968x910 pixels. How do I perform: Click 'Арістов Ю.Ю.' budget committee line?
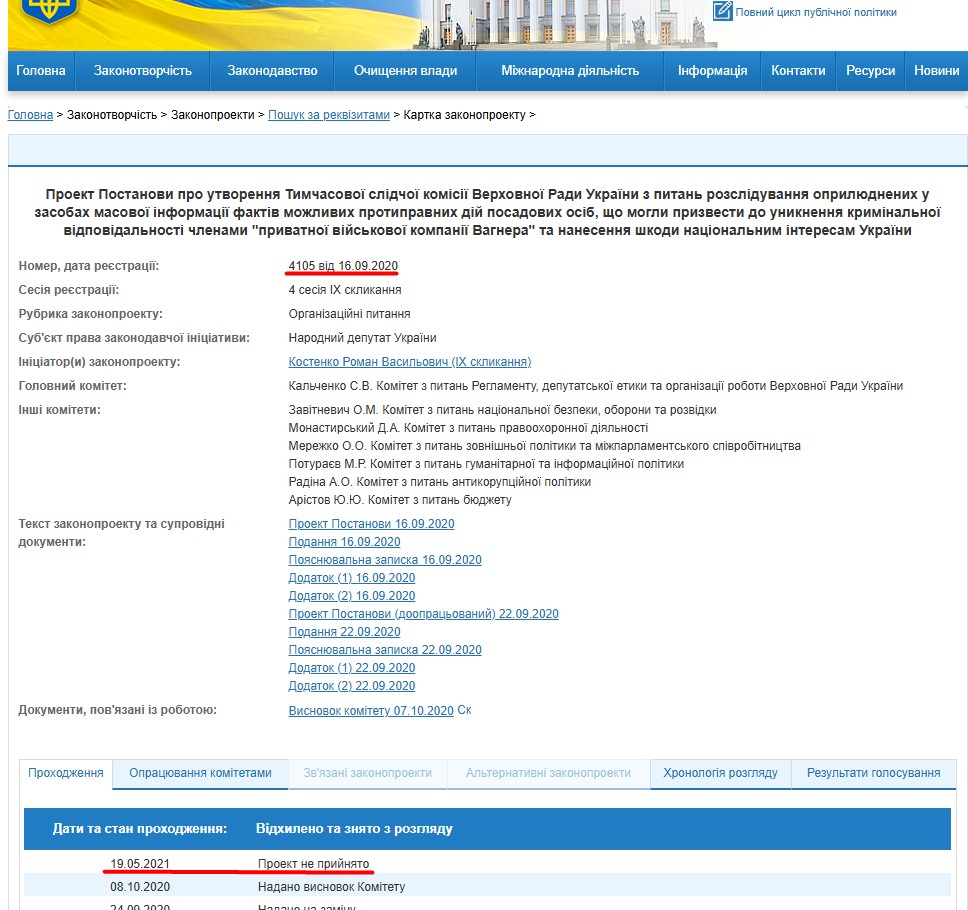(400, 500)
